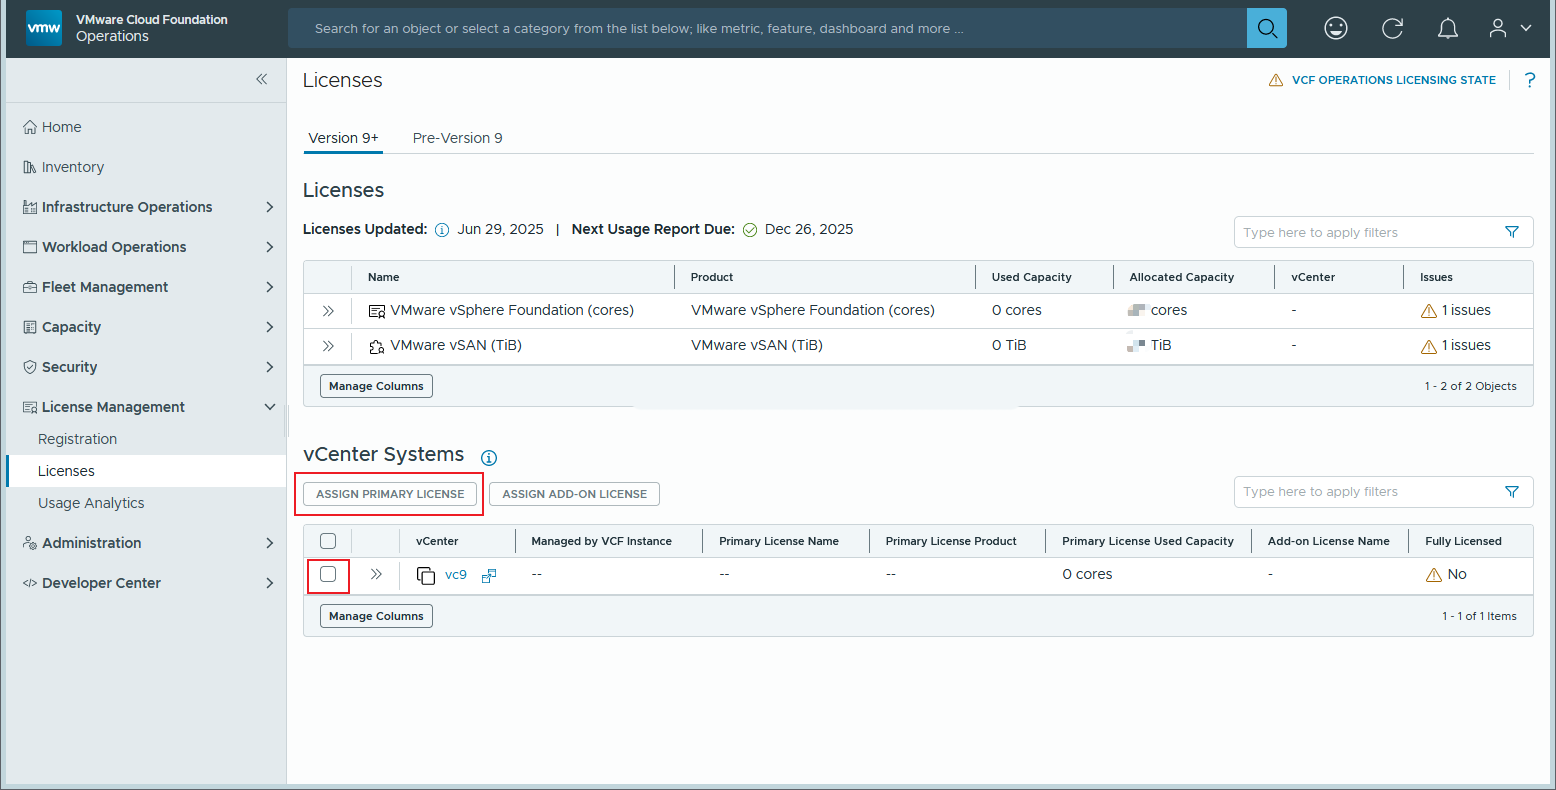Open VCF Operations Licensing State link
Image resolution: width=1556 pixels, height=790 pixels.
pyautogui.click(x=1392, y=80)
